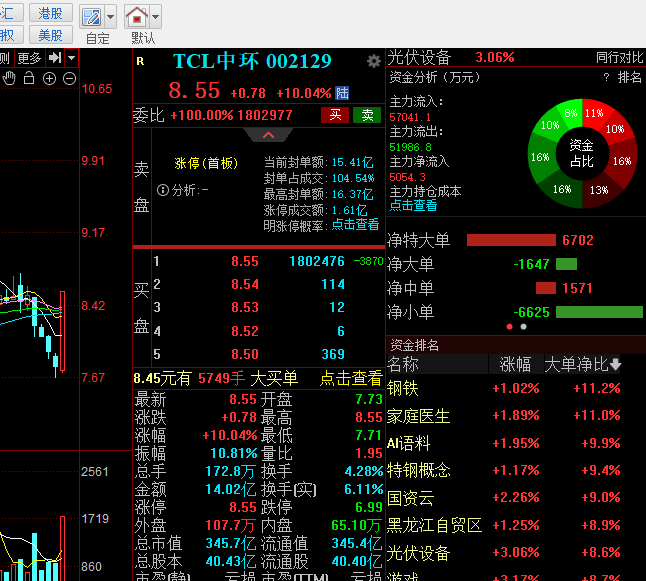646x581 pixels.
Task: Click the 默认 home layout icon
Action: (137, 17)
